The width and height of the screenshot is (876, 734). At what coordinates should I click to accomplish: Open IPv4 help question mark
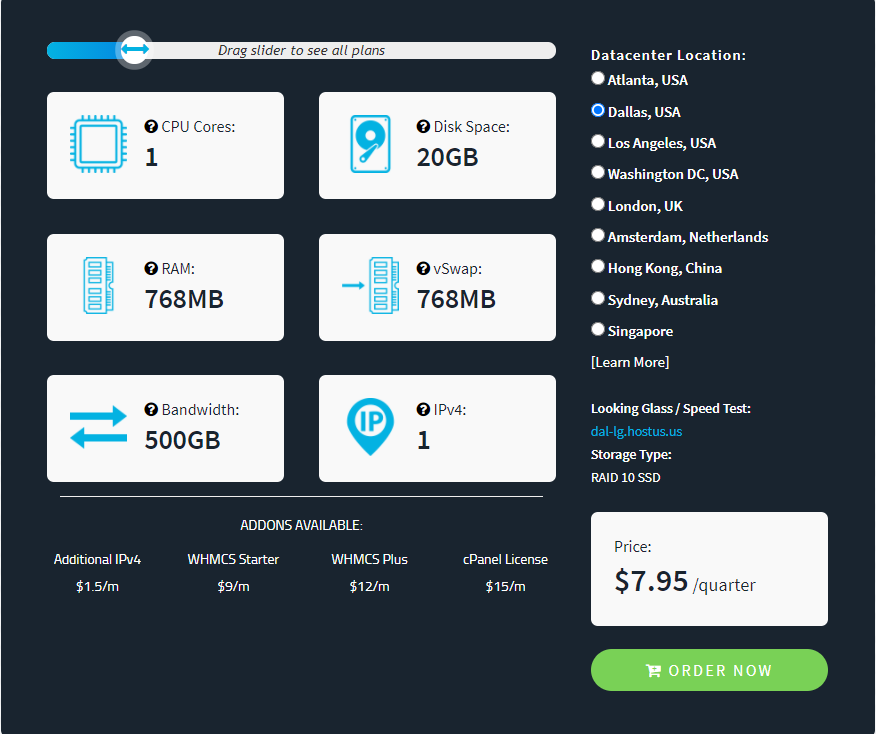(x=423, y=409)
